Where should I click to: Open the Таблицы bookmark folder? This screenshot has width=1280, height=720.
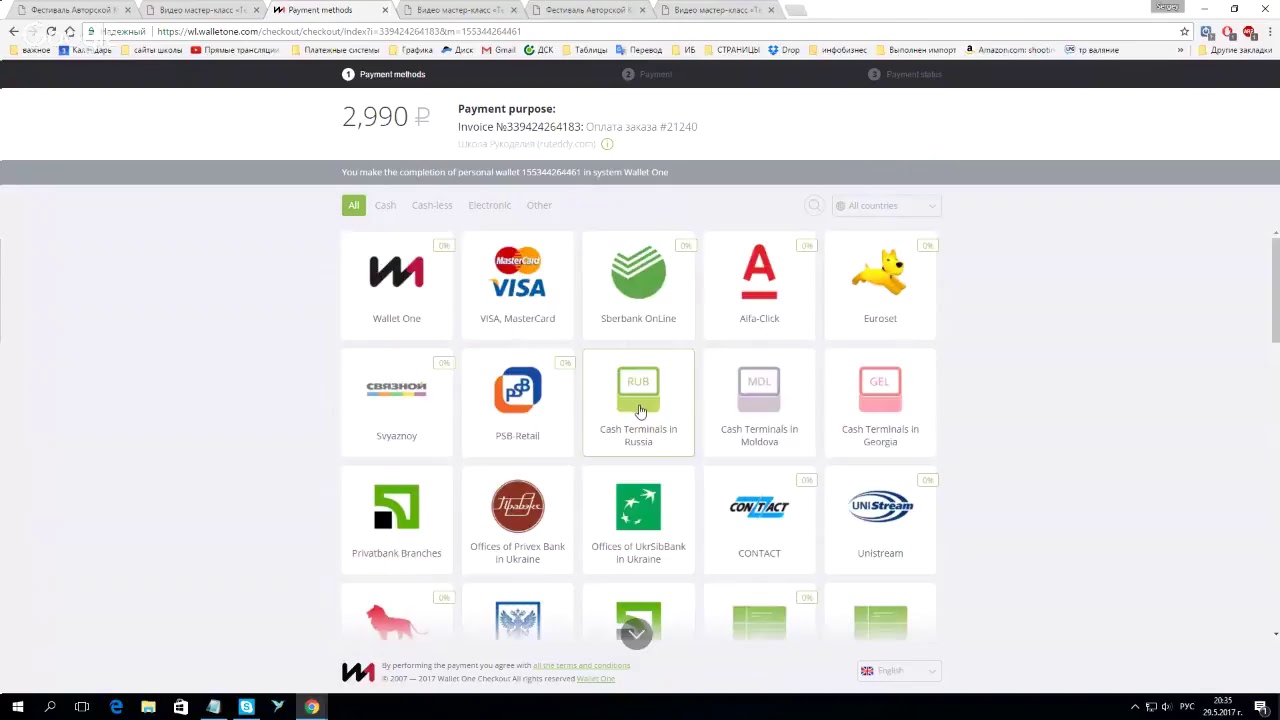584,50
